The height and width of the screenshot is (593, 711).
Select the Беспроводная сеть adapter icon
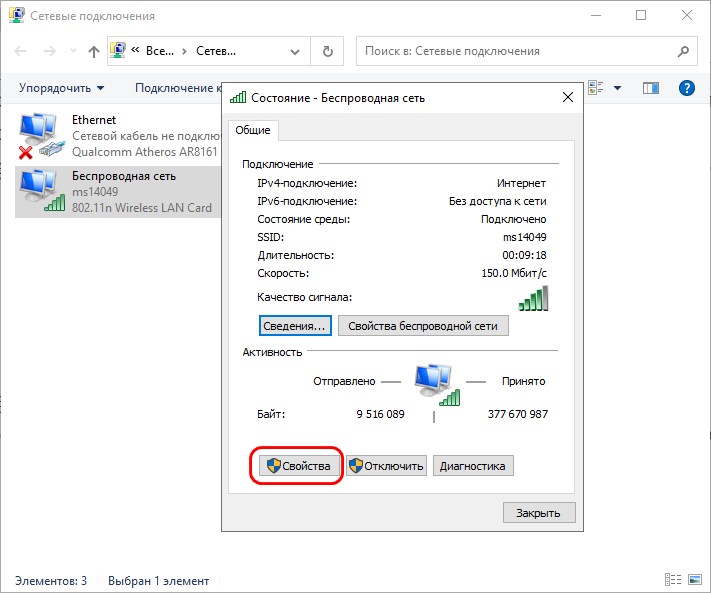(42, 190)
